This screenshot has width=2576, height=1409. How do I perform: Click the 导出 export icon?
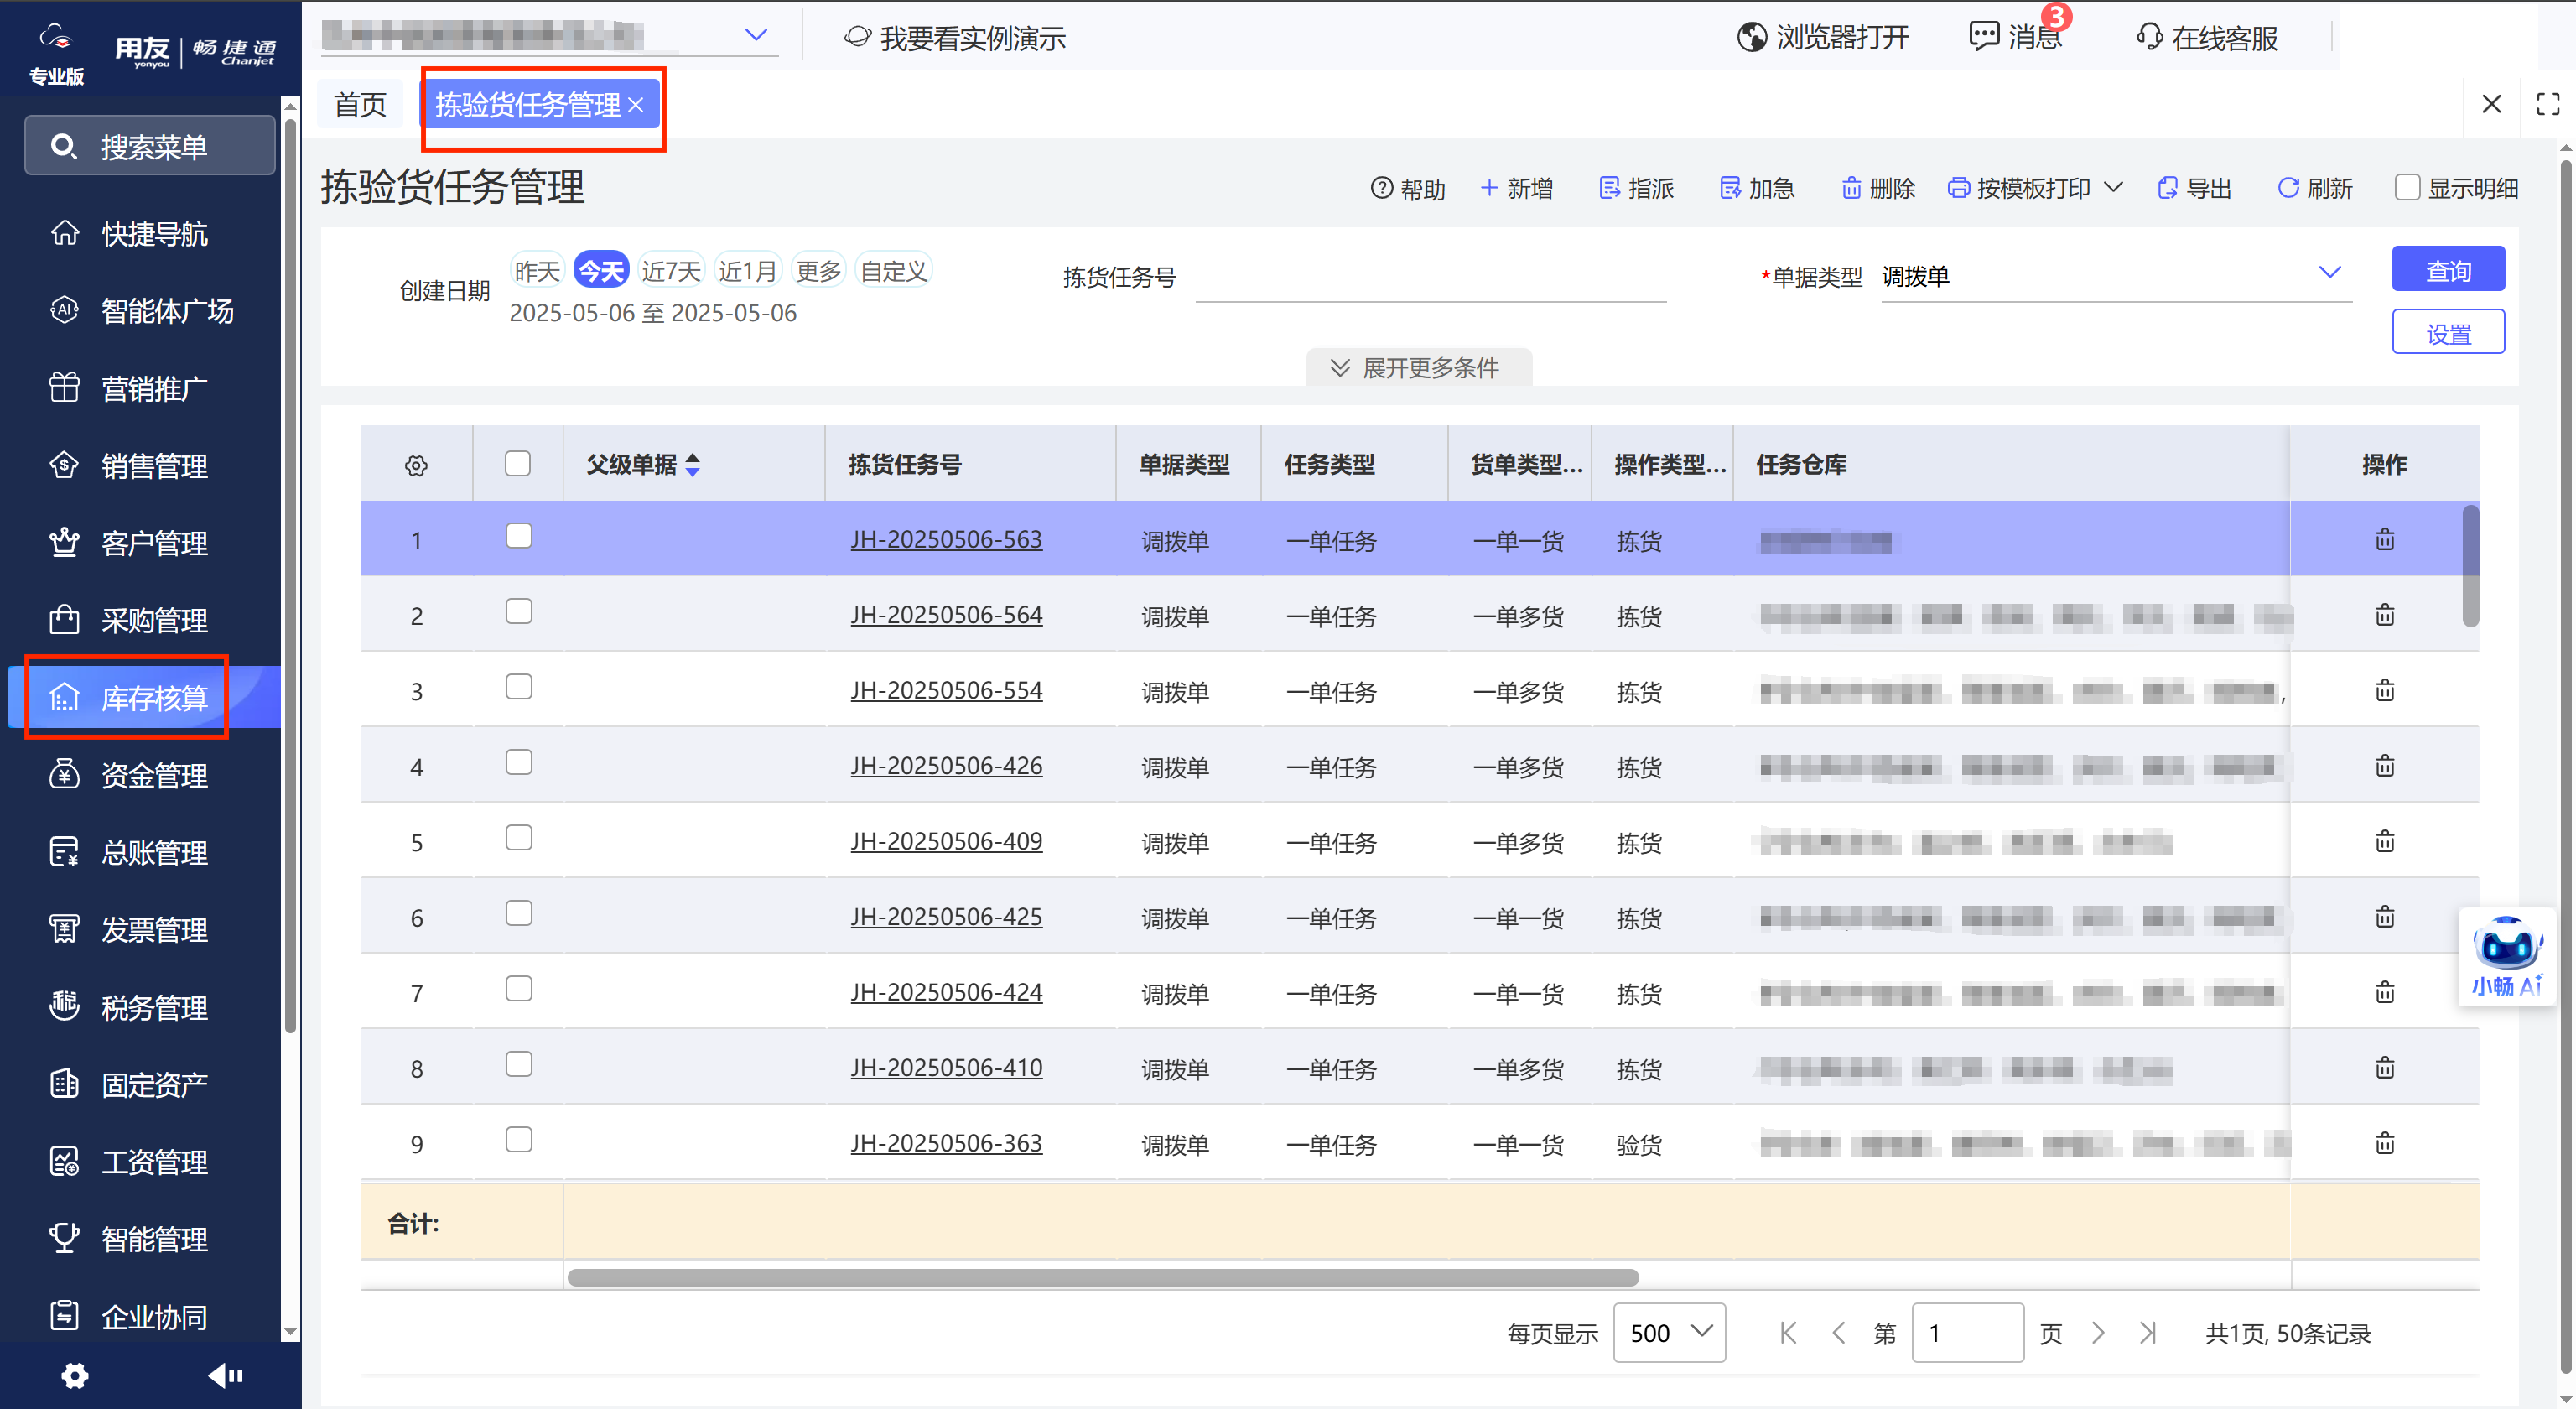(x=2167, y=188)
